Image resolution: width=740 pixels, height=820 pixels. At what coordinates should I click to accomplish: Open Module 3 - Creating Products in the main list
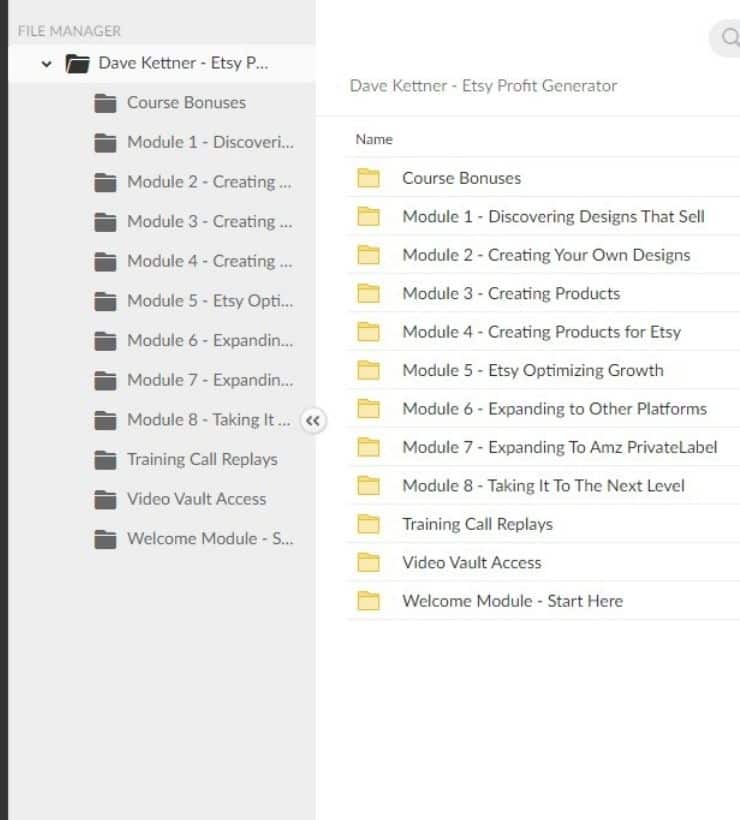pyautogui.click(x=511, y=294)
